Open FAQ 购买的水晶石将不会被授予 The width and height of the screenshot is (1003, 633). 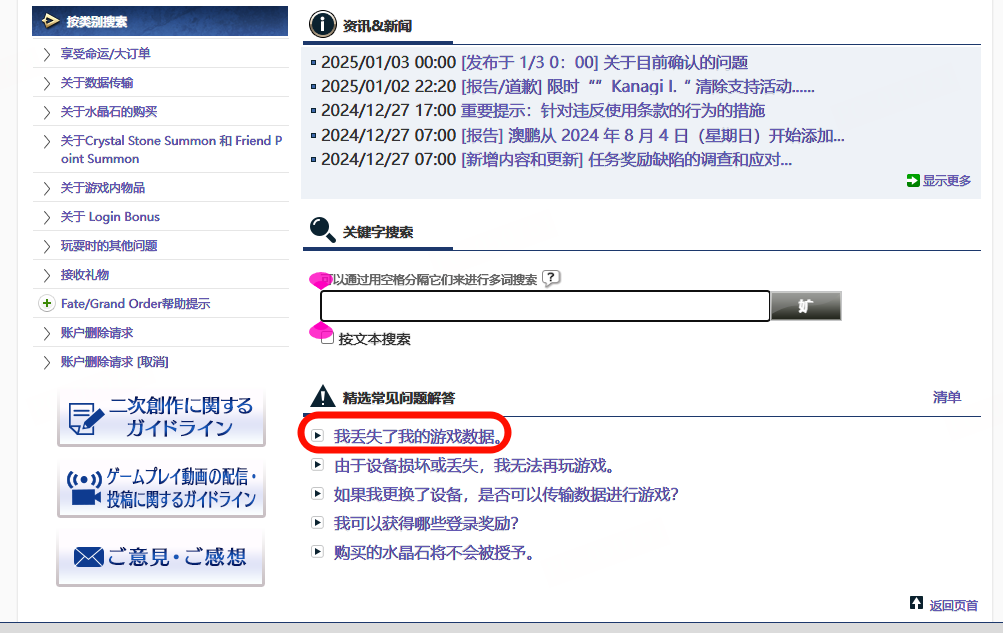(434, 552)
